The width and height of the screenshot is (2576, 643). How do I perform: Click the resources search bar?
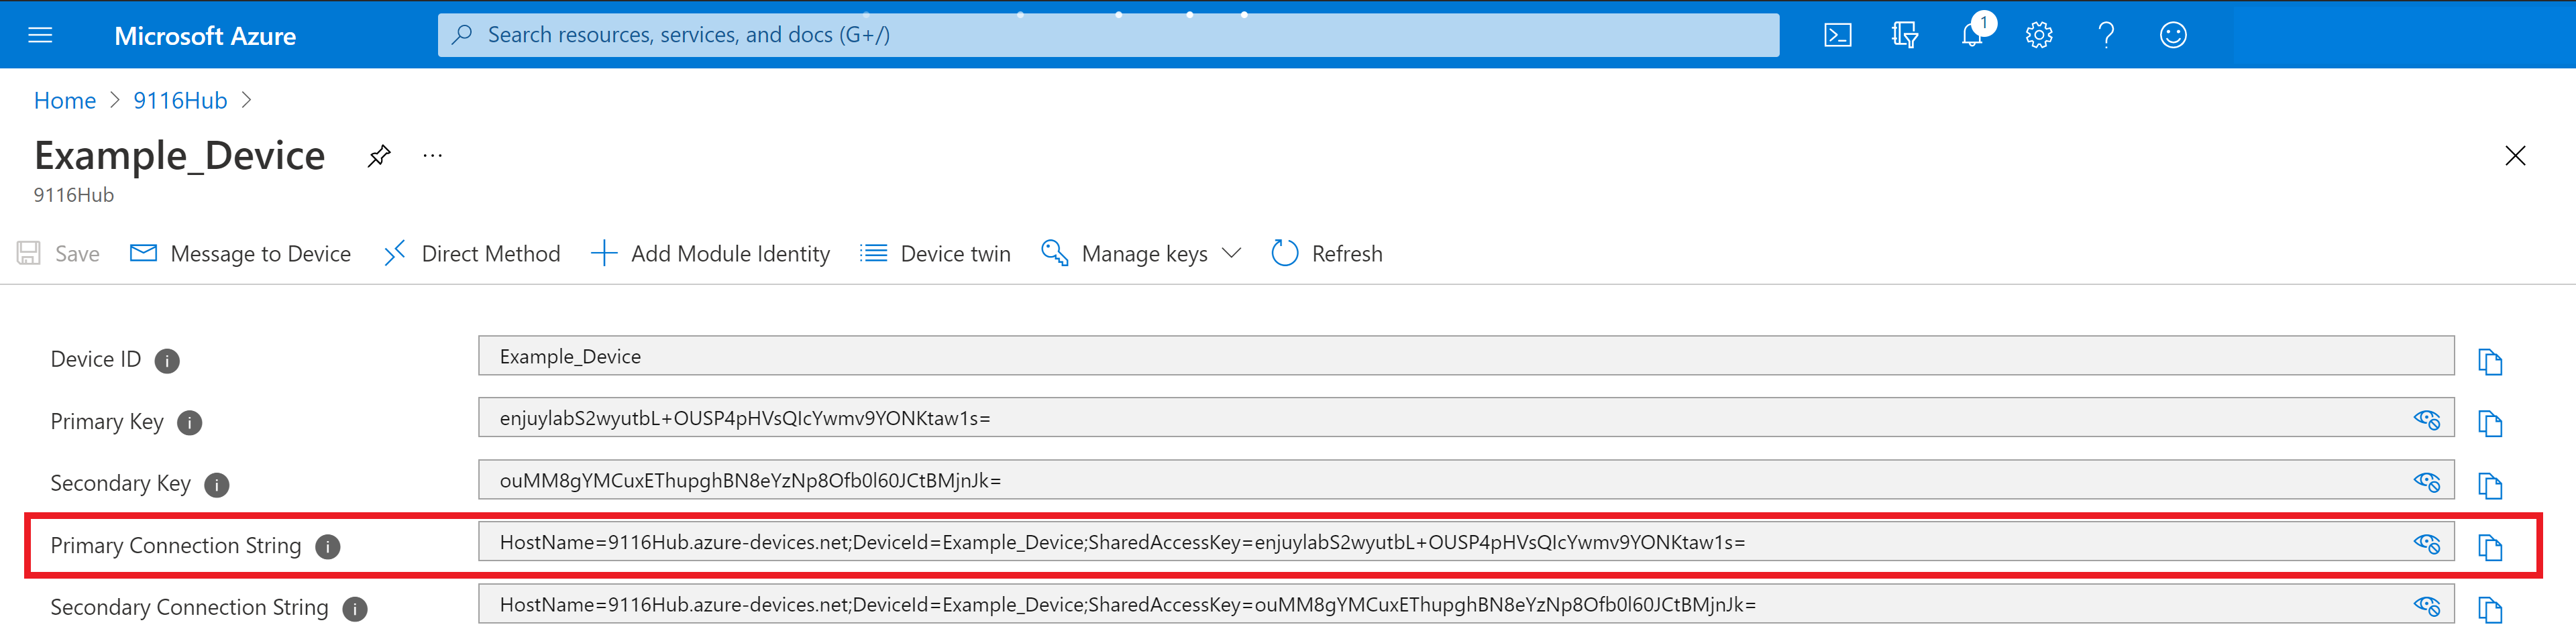point(1100,34)
